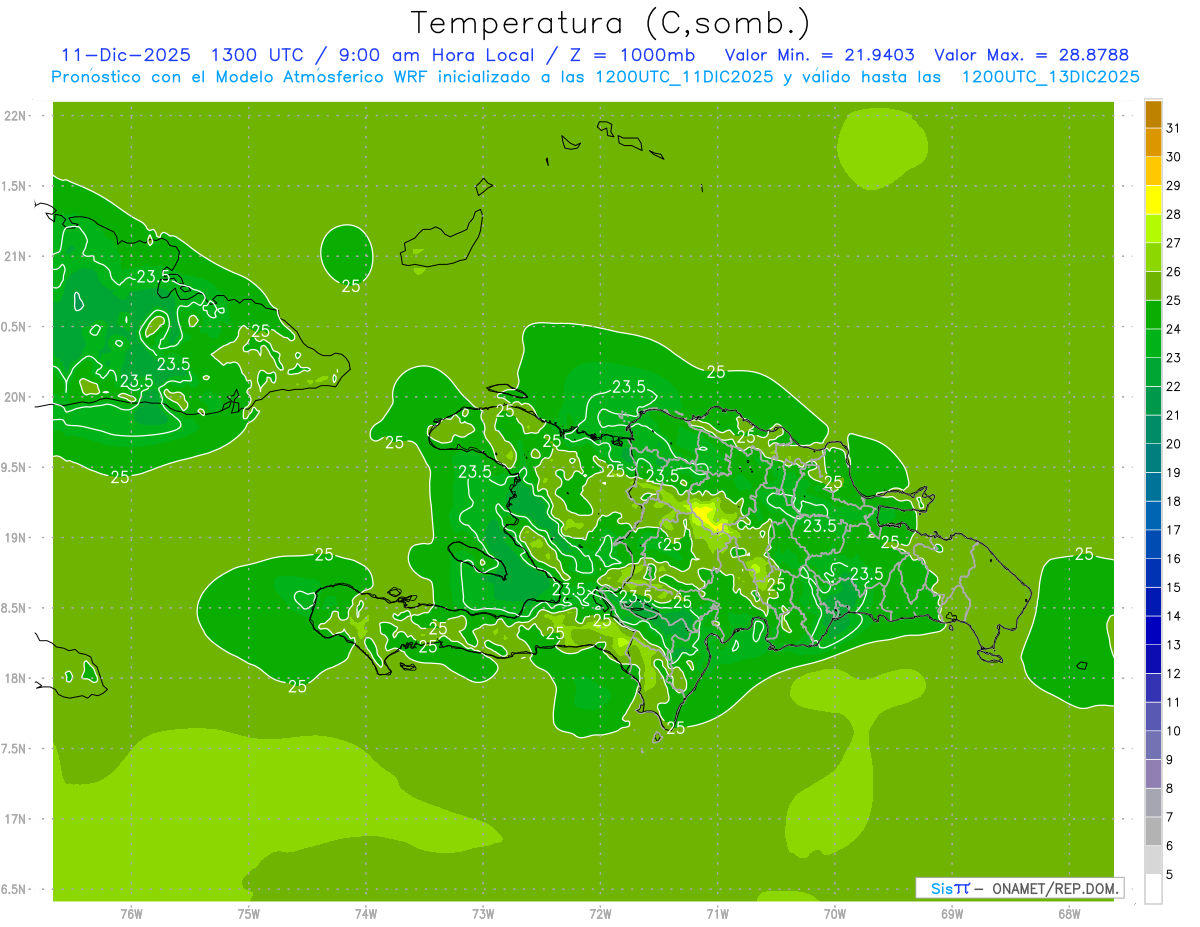
Task: Click the '17N' latitude axis label
Action: pyautogui.click(x=17, y=820)
